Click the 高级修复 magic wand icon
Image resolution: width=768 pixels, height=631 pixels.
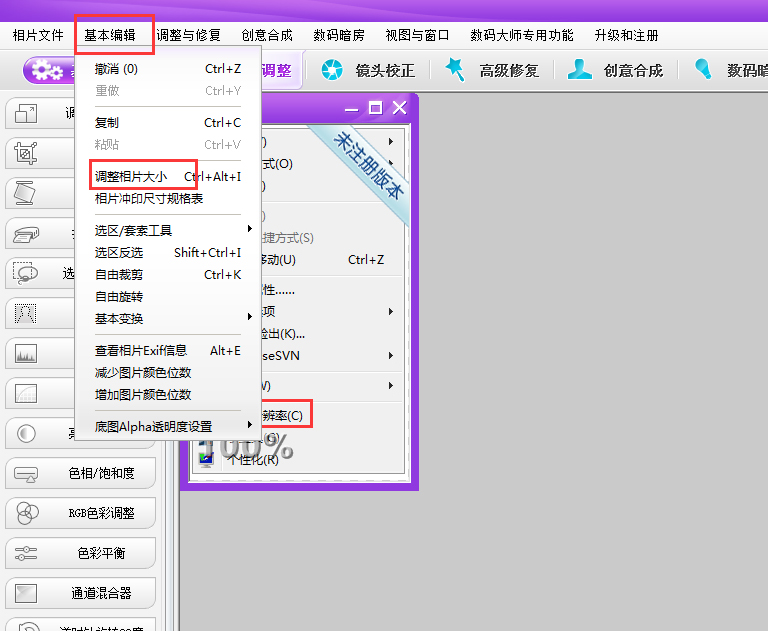tap(455, 70)
